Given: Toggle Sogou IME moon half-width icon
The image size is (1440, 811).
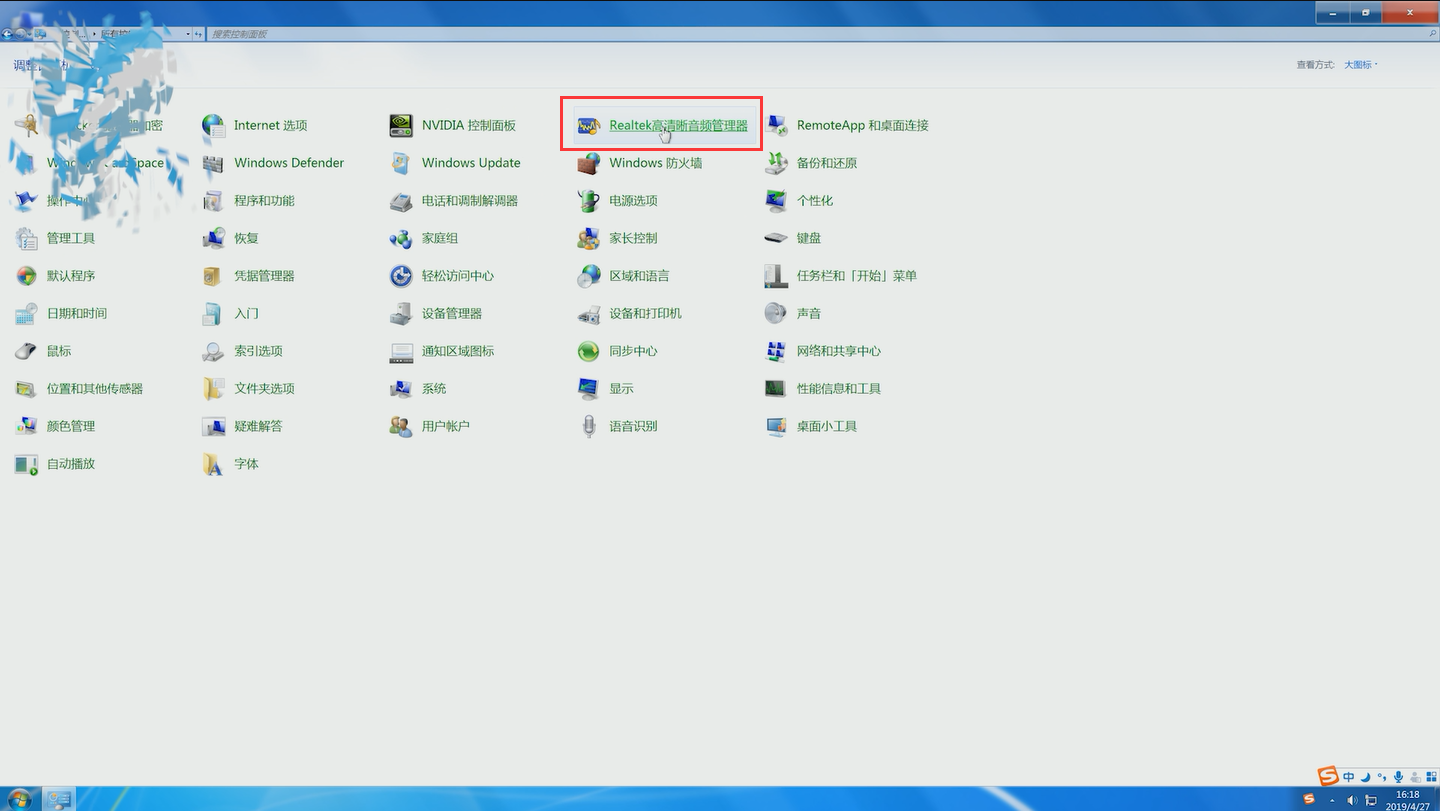Looking at the screenshot, I should point(1365,777).
